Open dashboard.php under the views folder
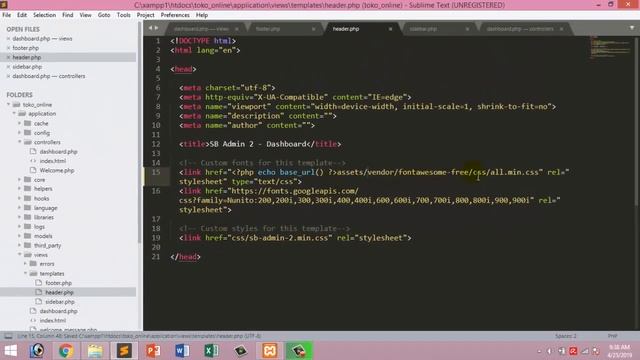 [58, 311]
